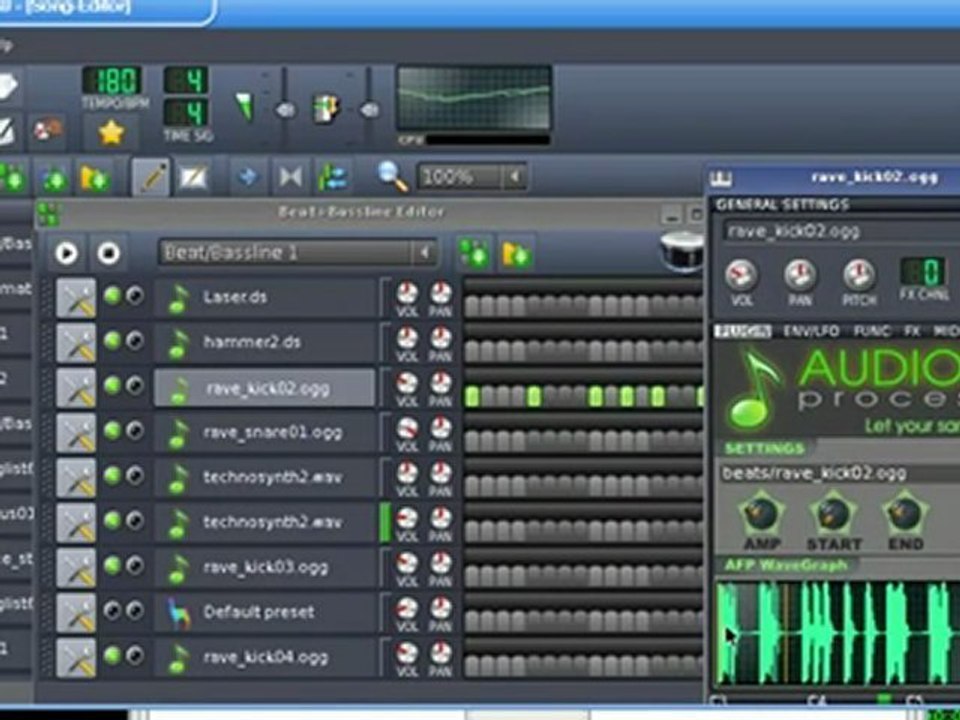960x720 pixels.
Task: Click the instrument window VOL knob
Action: tap(741, 275)
